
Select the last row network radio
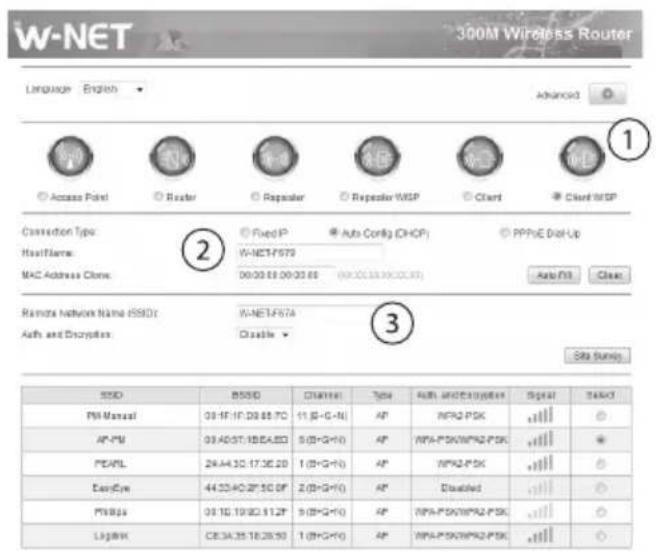(x=601, y=536)
